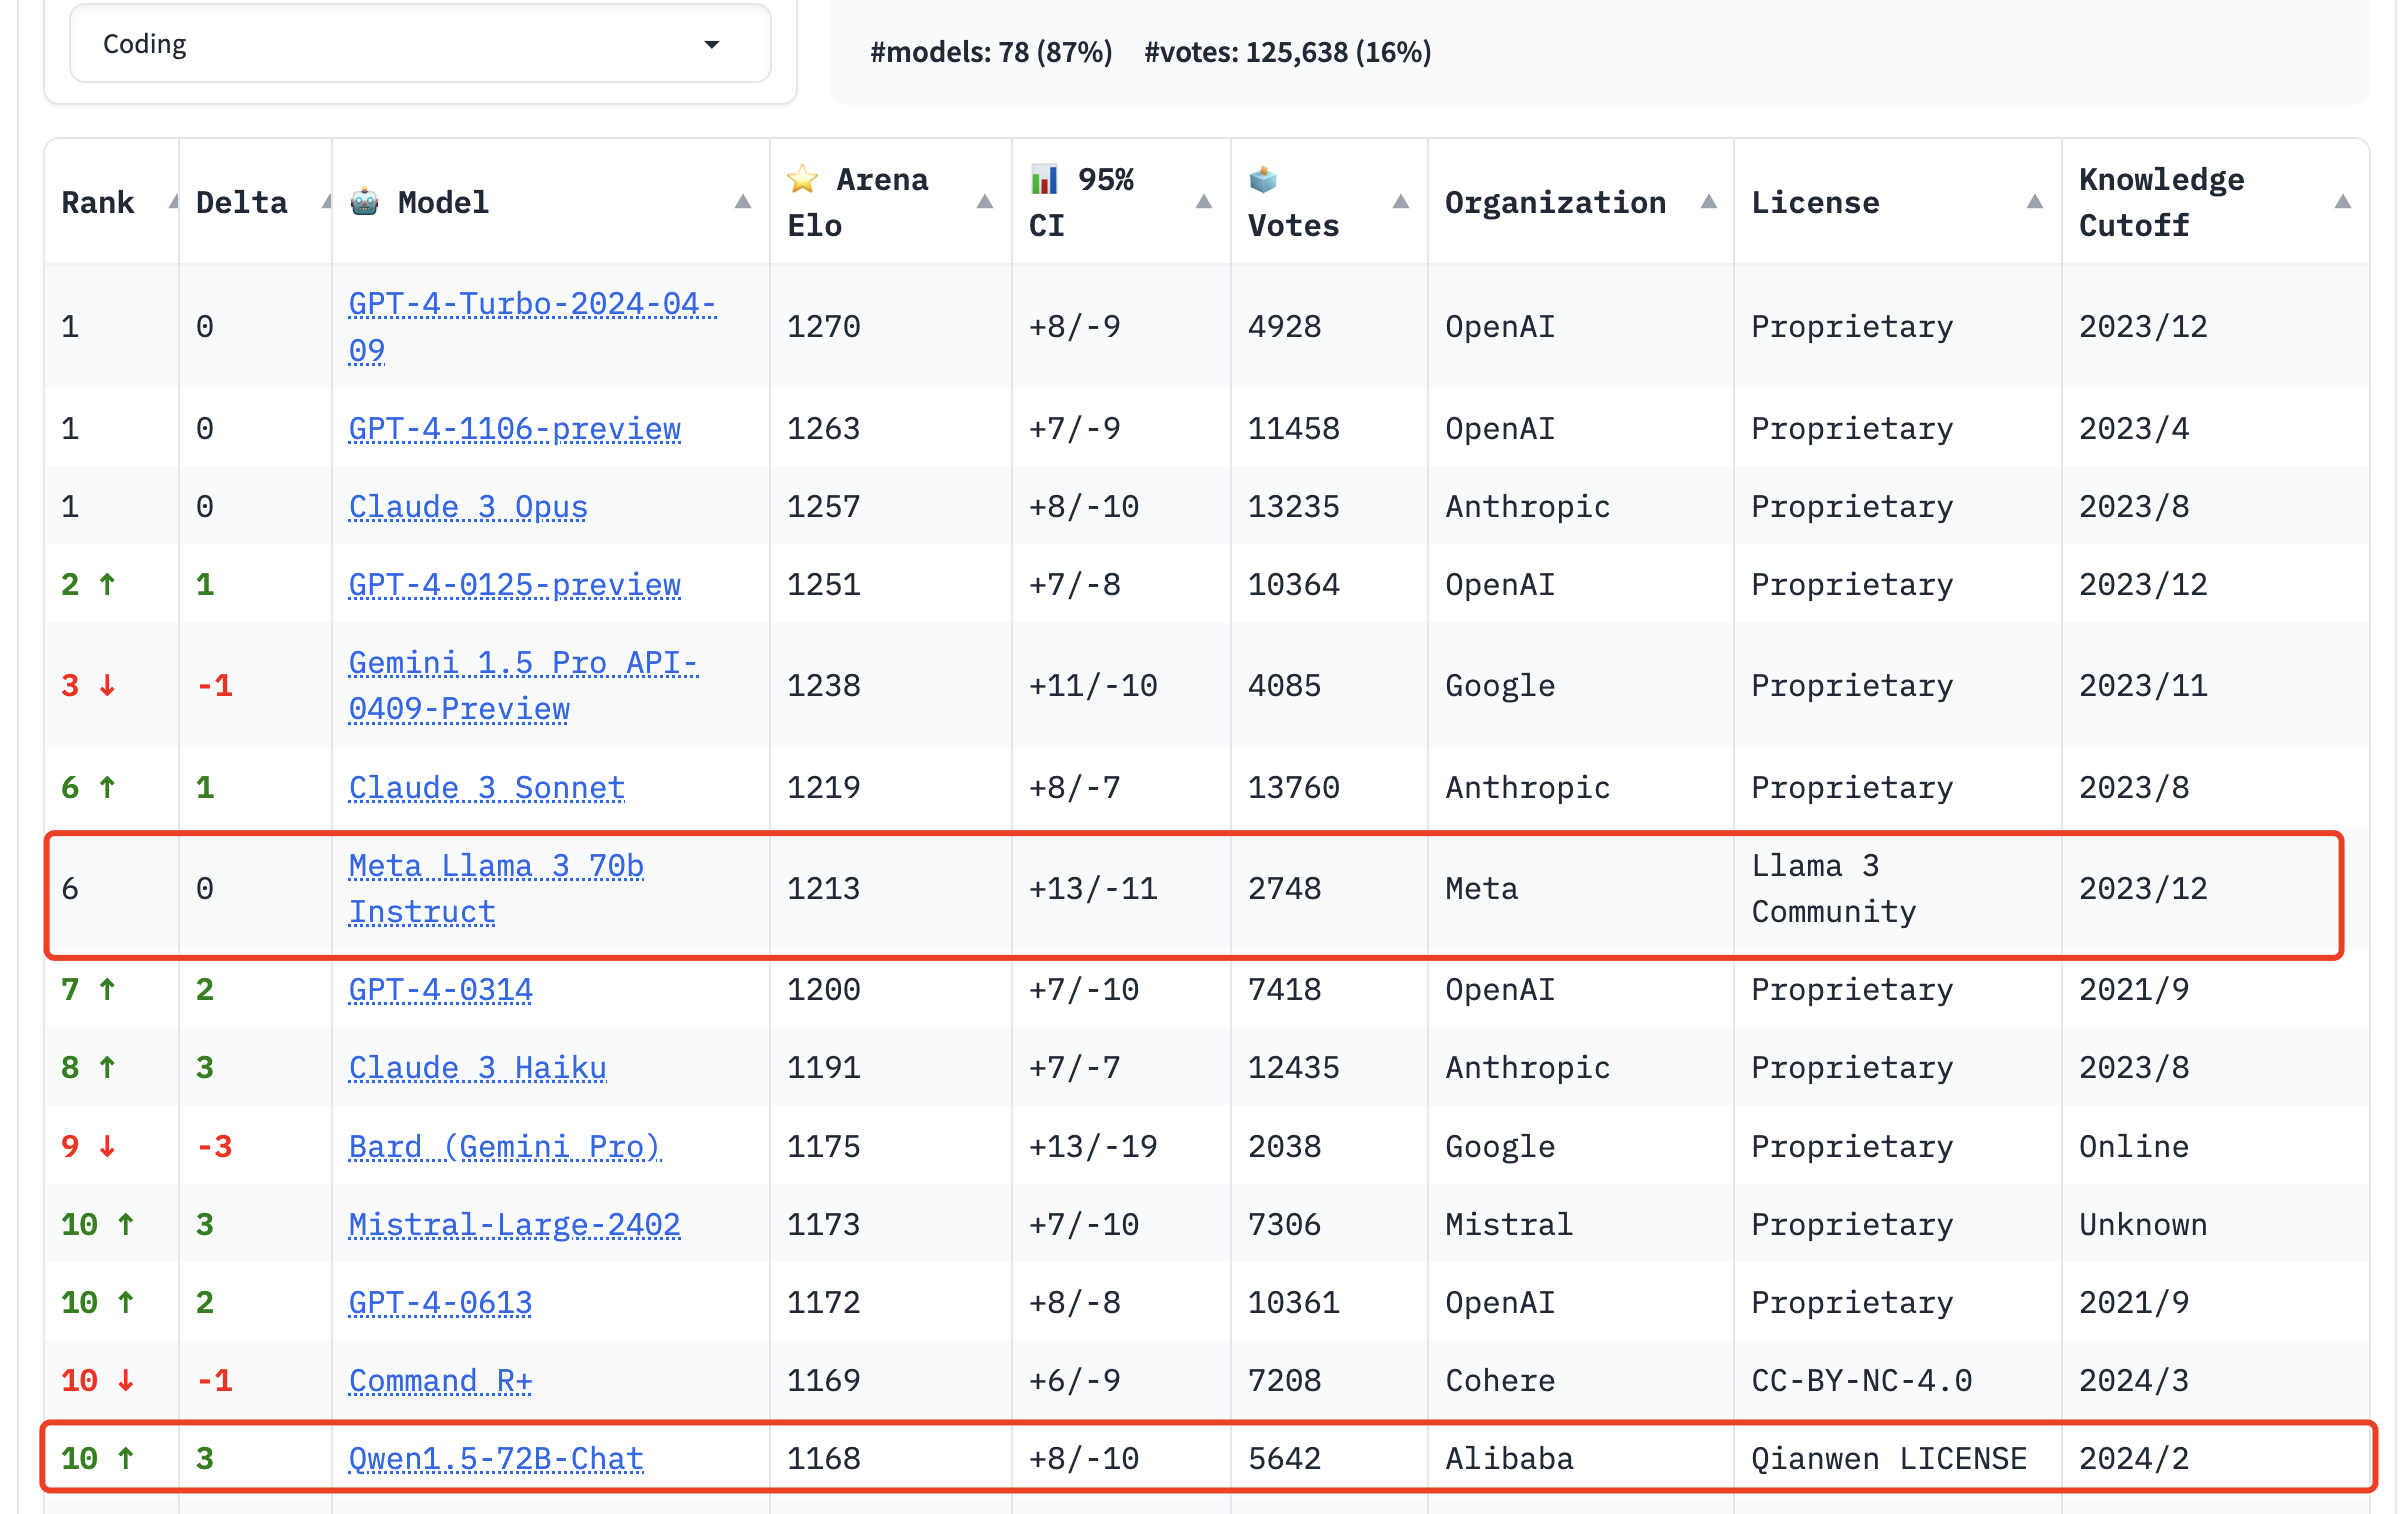The height and width of the screenshot is (1514, 2402).
Task: Click the bar chart icon in 95% CI header
Action: [1044, 179]
